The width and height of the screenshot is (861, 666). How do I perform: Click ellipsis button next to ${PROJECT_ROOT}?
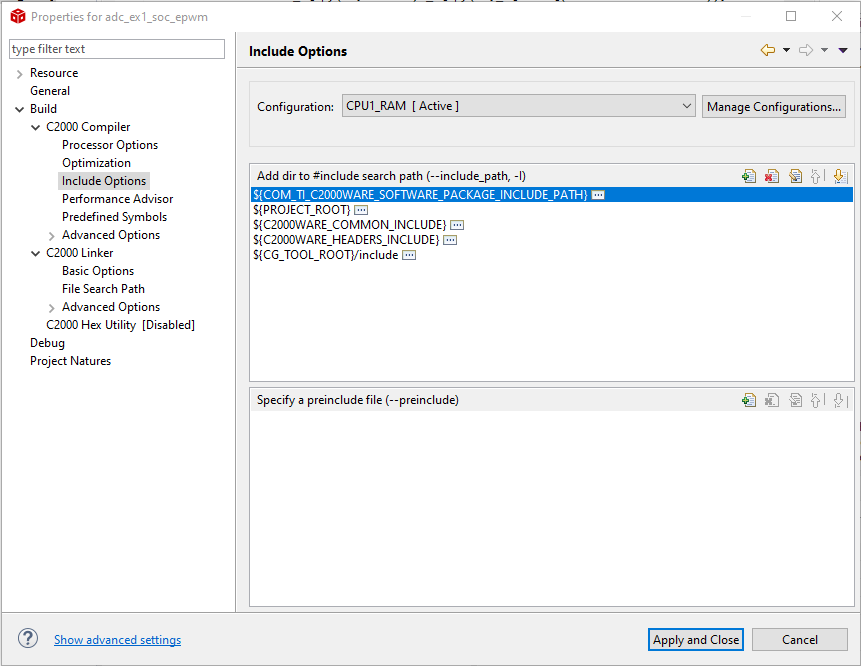tap(361, 210)
